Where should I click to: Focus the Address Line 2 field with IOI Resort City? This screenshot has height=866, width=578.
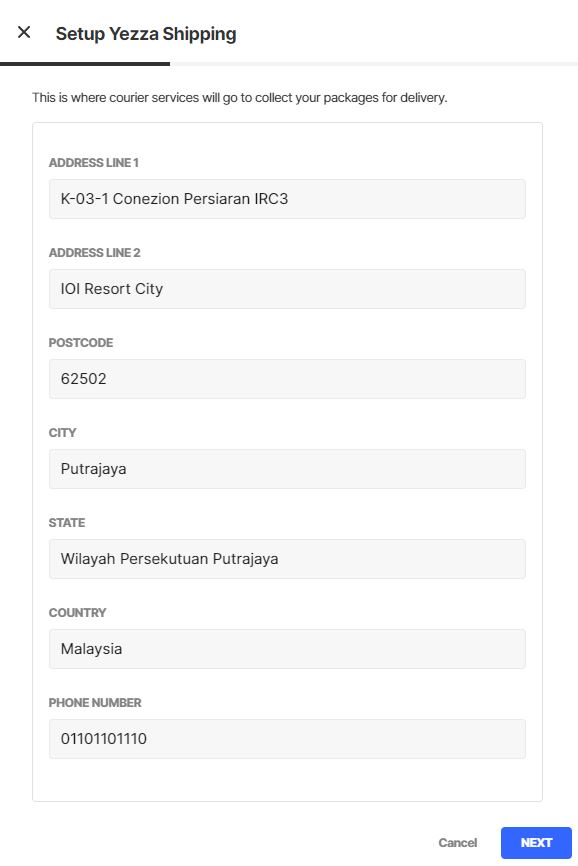pyautogui.click(x=287, y=289)
